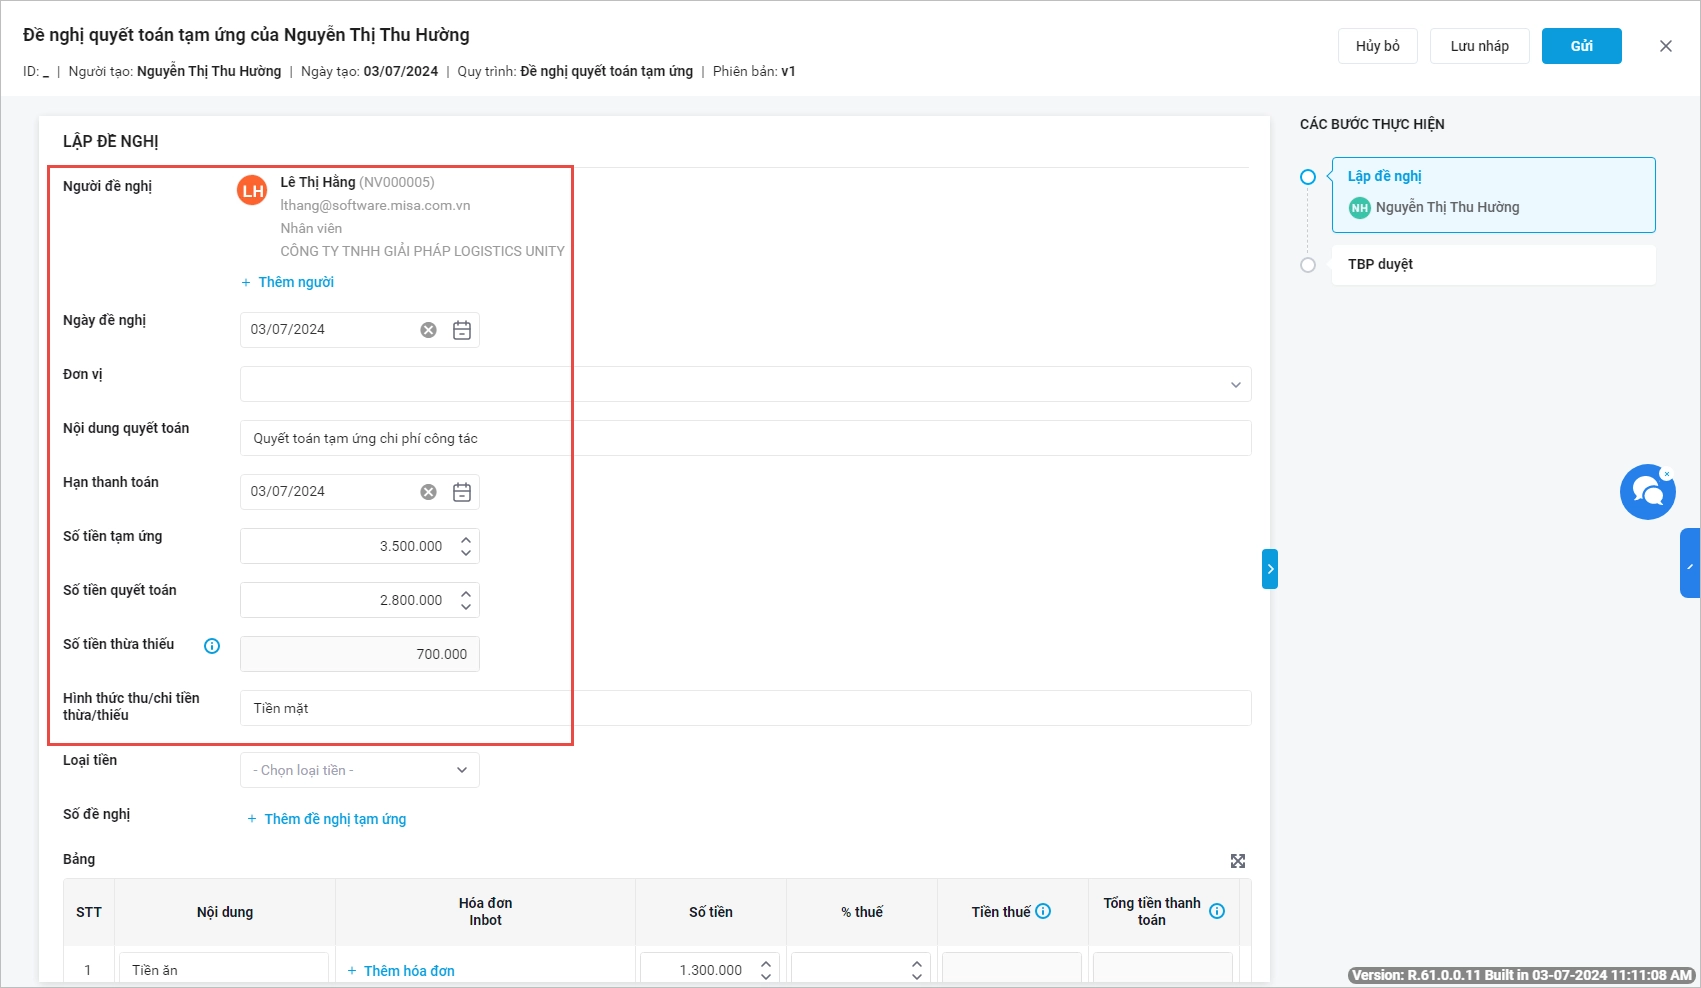
Task: Clear the Ngày đề nghị date
Action: [x=428, y=330]
